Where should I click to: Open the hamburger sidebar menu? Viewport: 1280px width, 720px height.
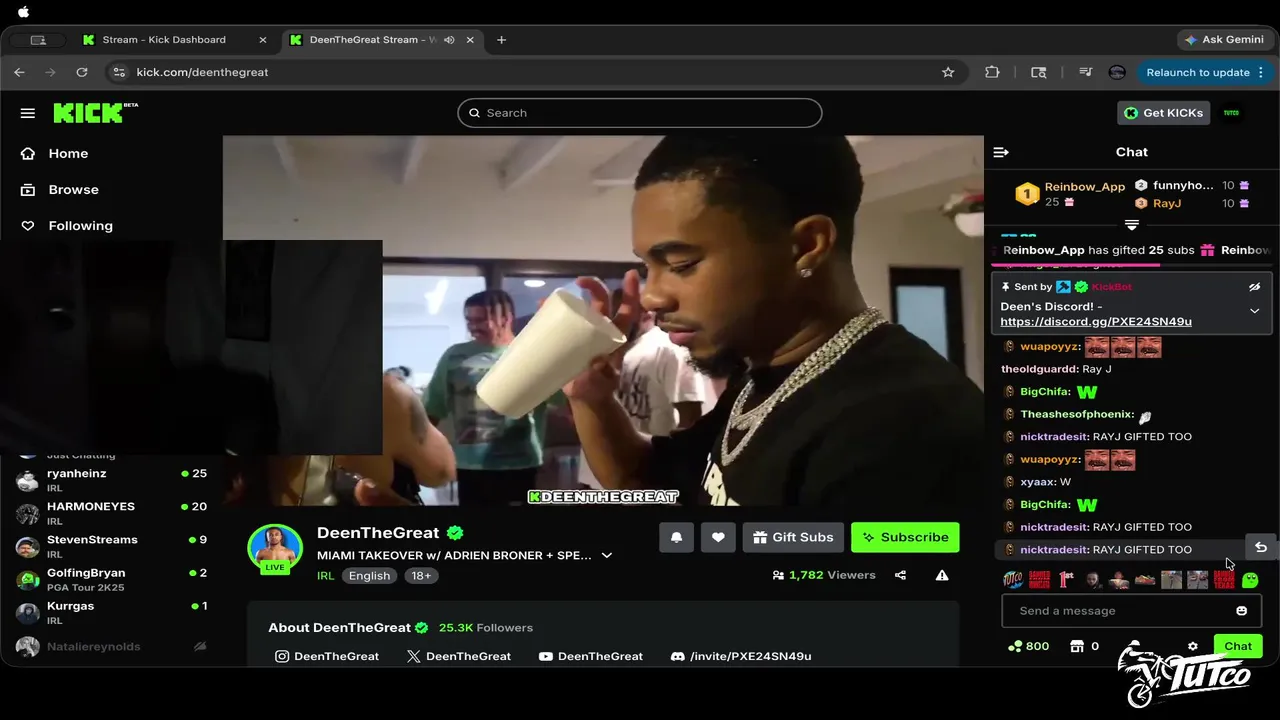(27, 113)
